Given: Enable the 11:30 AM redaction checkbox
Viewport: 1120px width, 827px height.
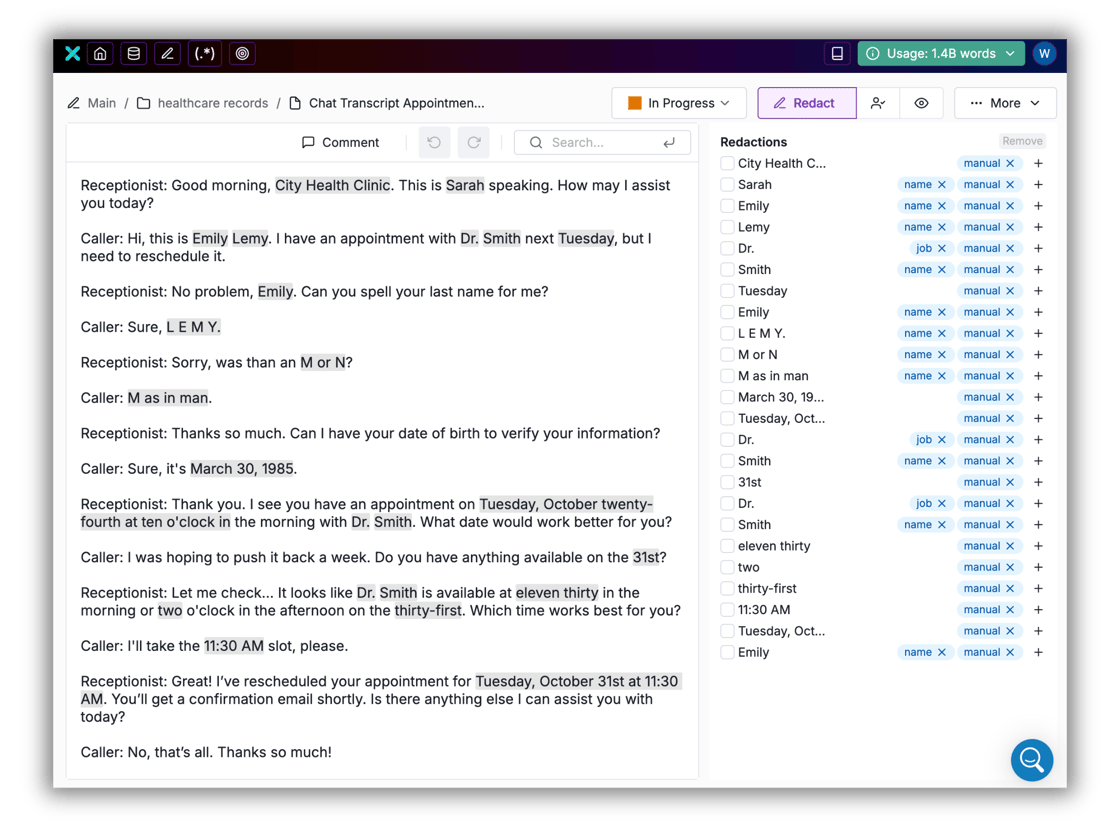Looking at the screenshot, I should [x=726, y=609].
